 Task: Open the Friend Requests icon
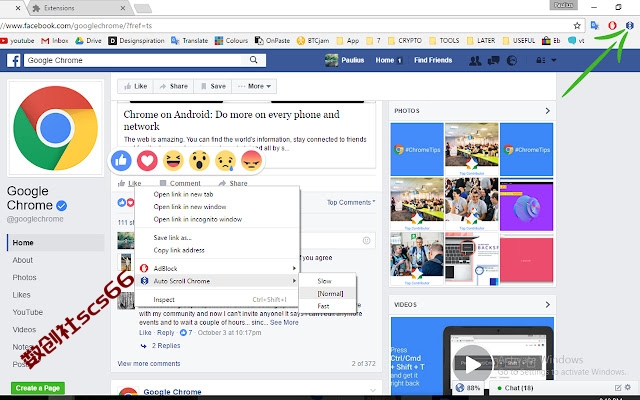click(x=475, y=60)
